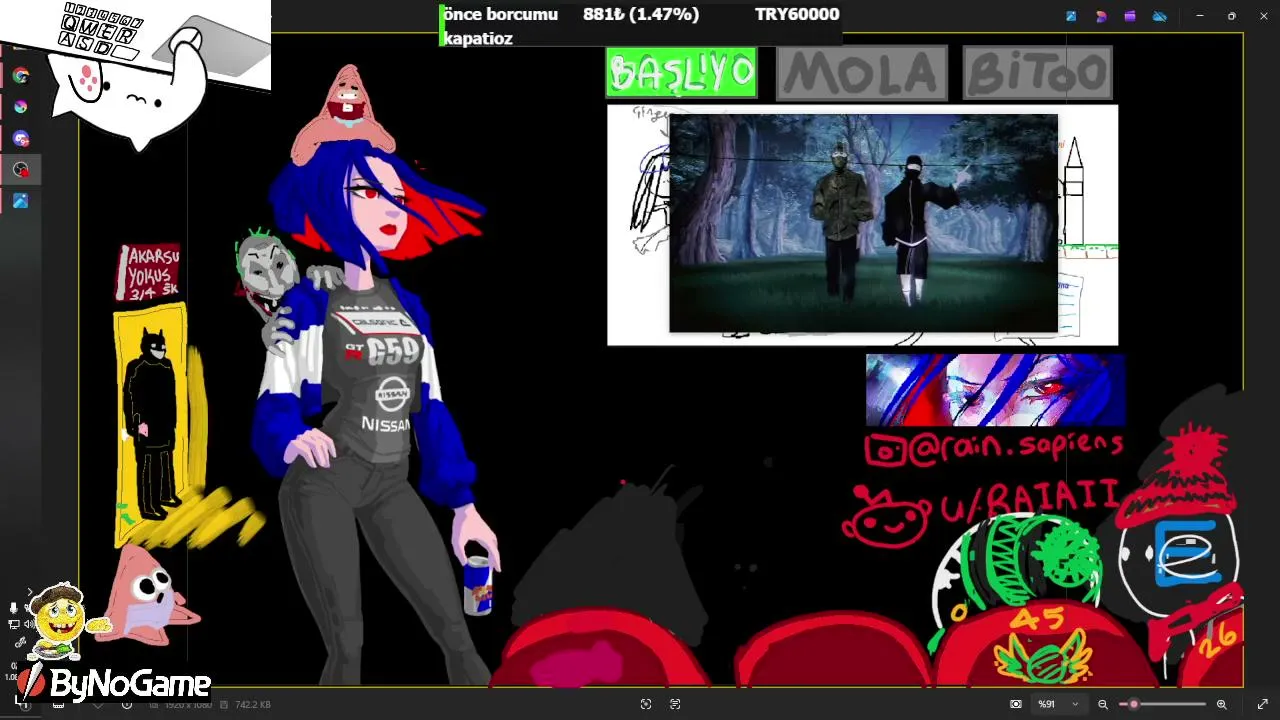Open Discord from the taskbar
The image size is (1280, 720).
tap(20, 139)
